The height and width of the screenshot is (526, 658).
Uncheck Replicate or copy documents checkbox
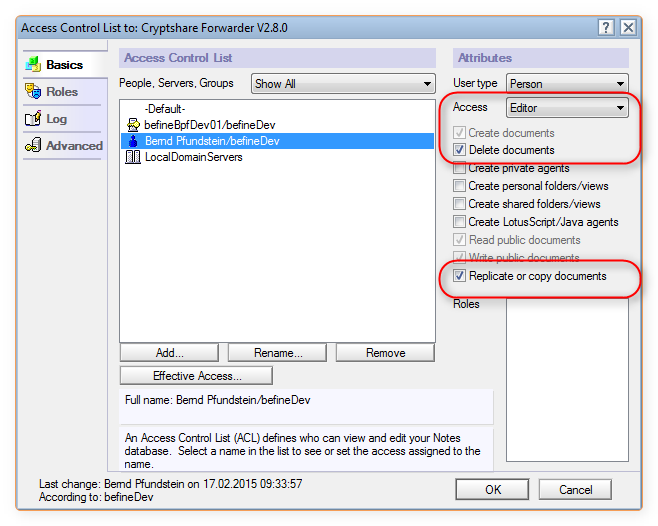tap(460, 276)
